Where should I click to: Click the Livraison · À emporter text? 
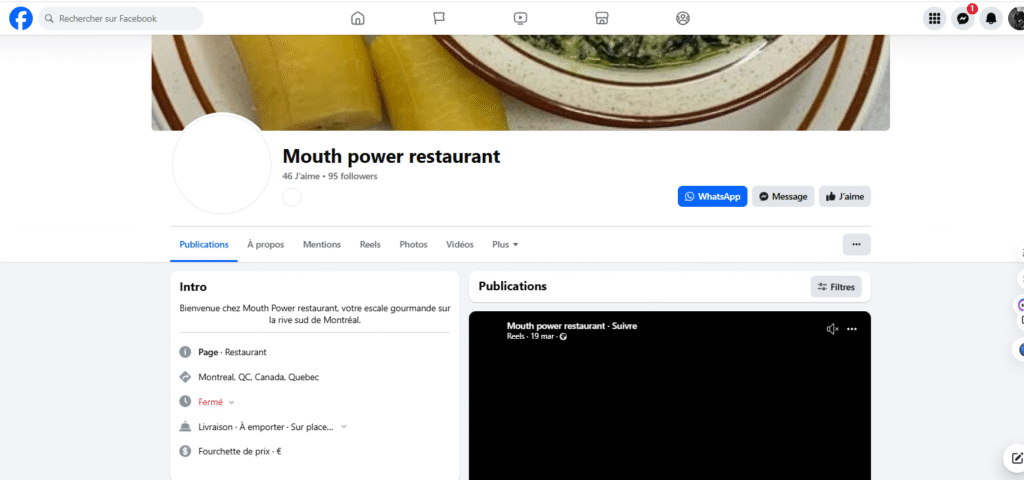[266, 426]
